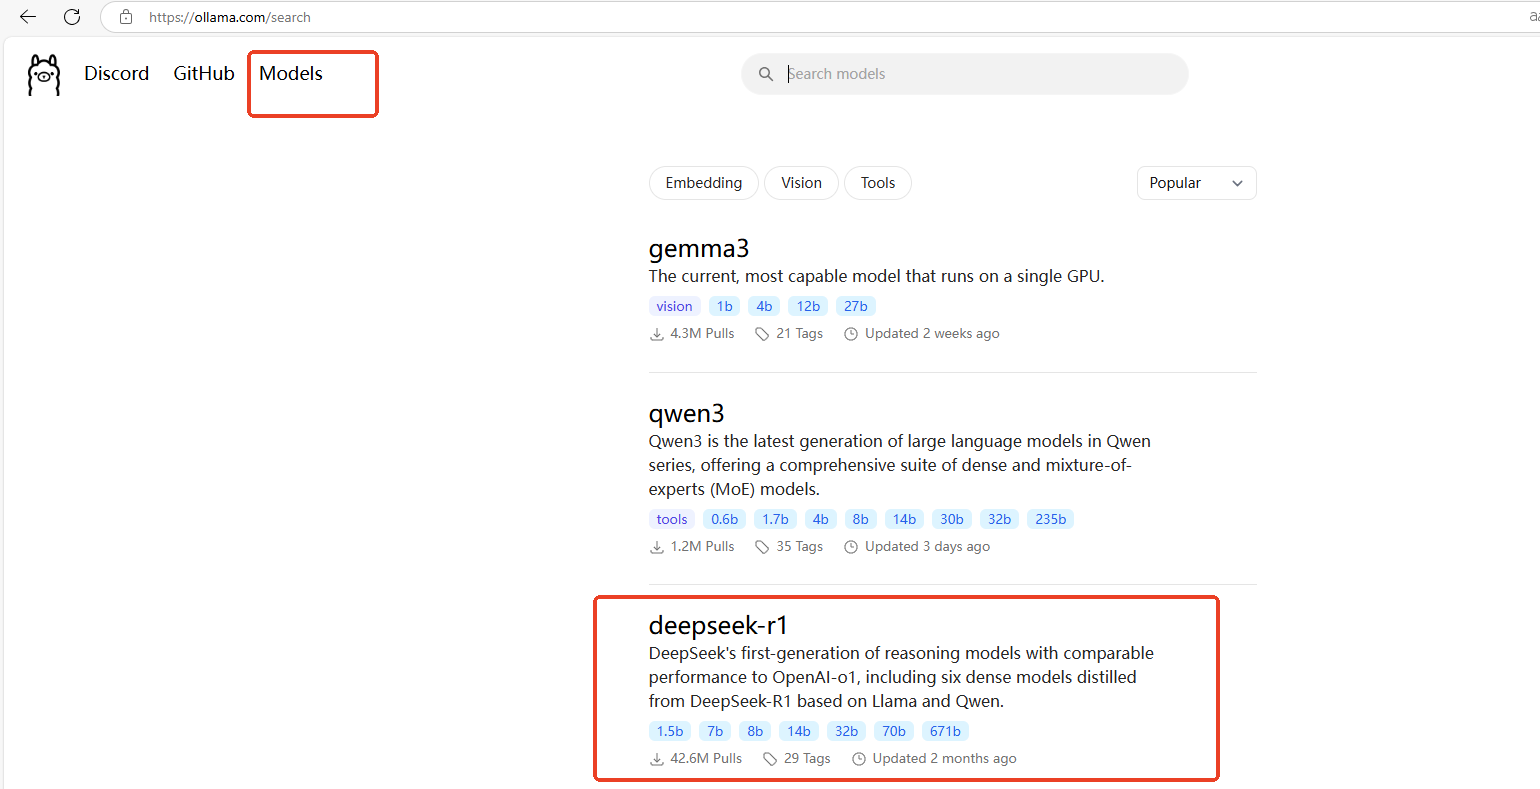Open the qwen3 model page
Viewport: 1540px width, 789px height.
(686, 414)
